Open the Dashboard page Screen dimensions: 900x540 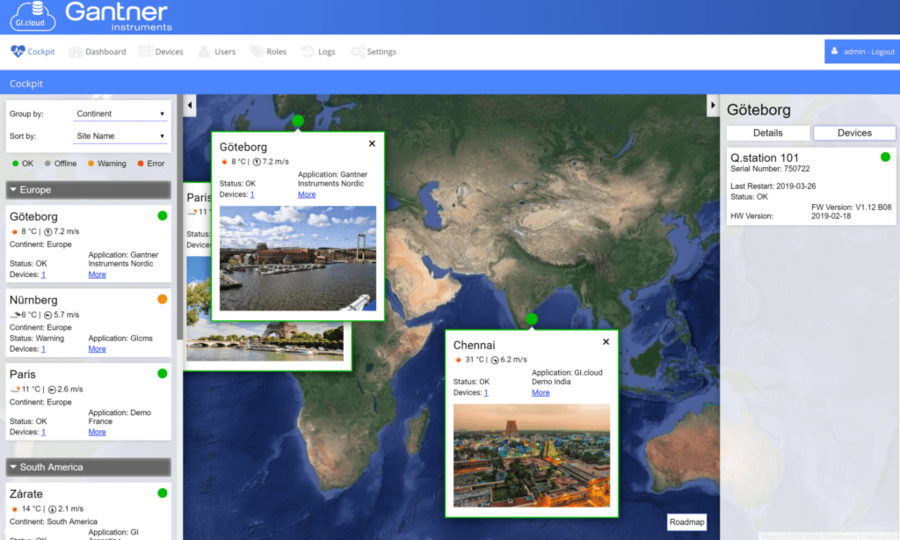pyautogui.click(x=97, y=52)
